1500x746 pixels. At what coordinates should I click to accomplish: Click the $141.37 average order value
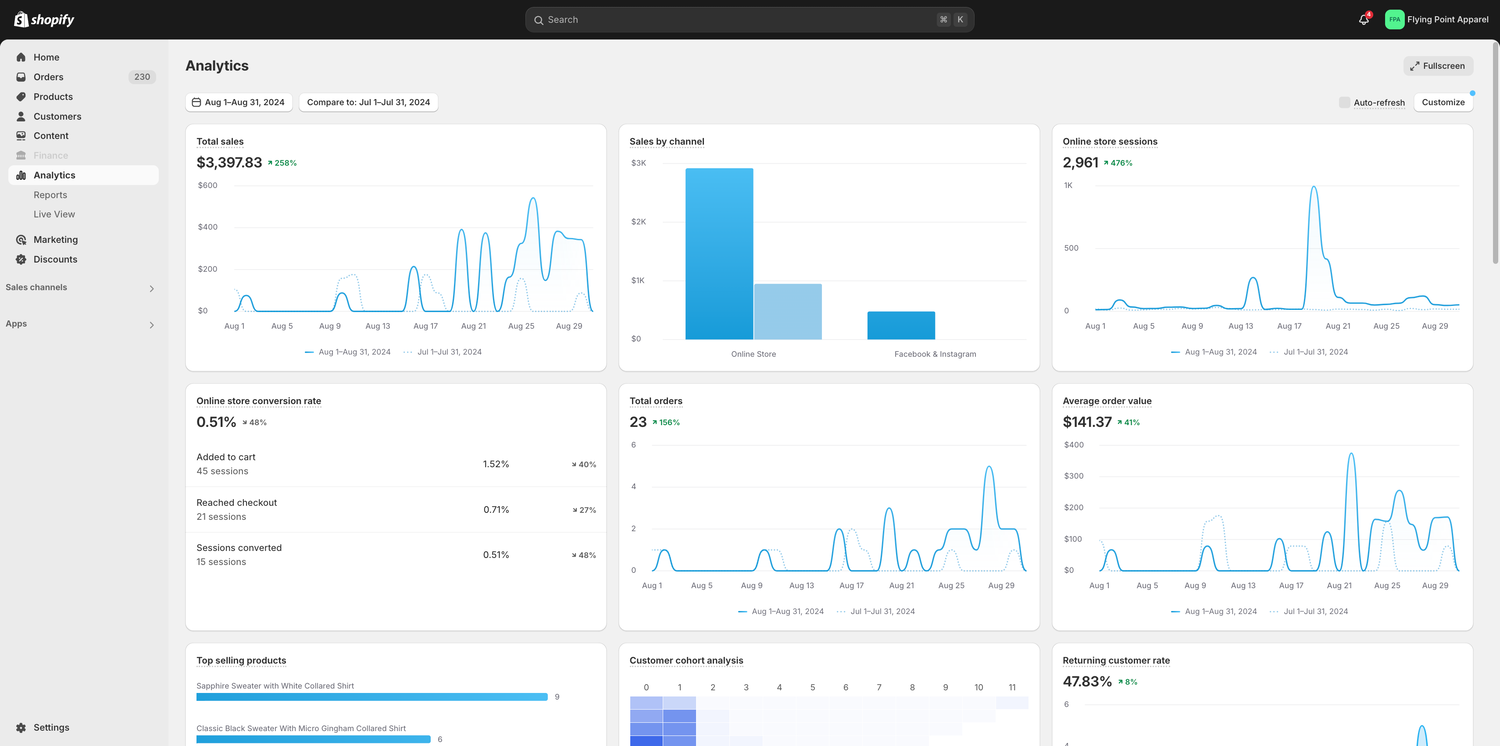(x=1087, y=422)
